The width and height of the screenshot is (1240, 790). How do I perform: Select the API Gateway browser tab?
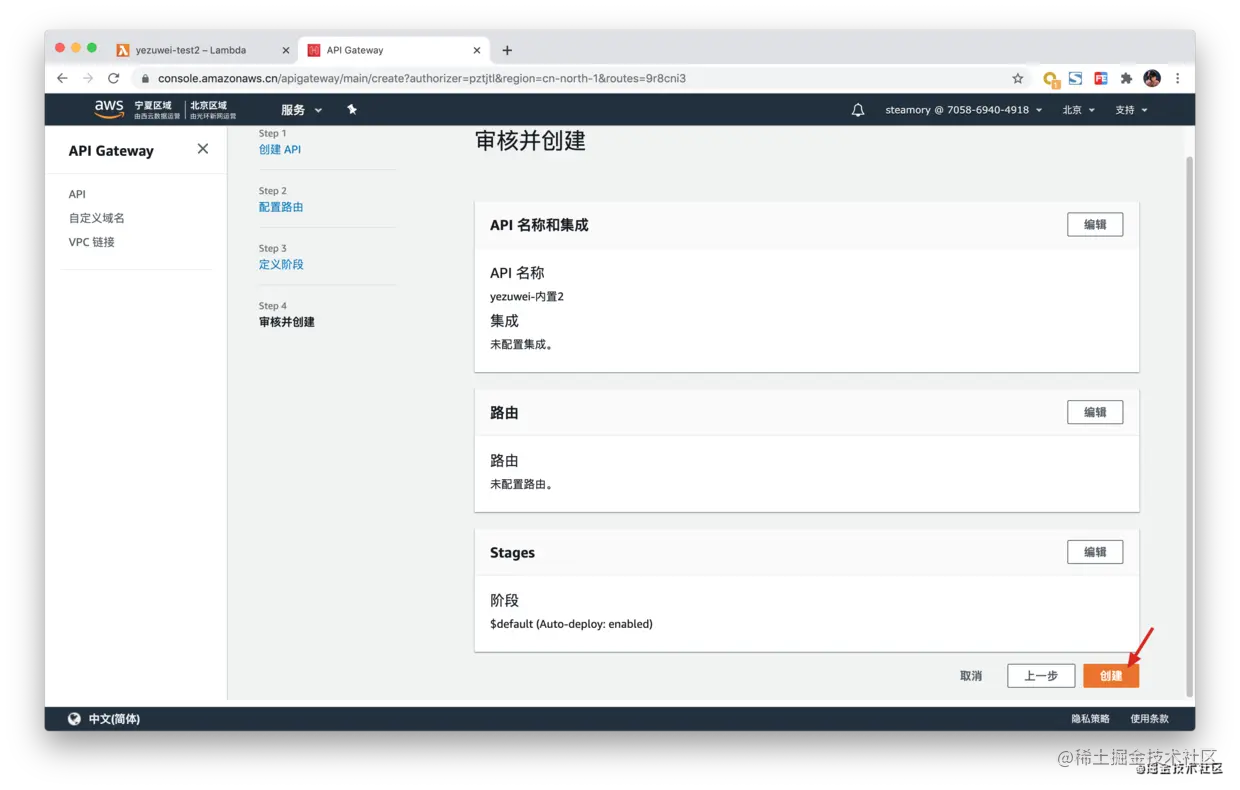pos(392,50)
